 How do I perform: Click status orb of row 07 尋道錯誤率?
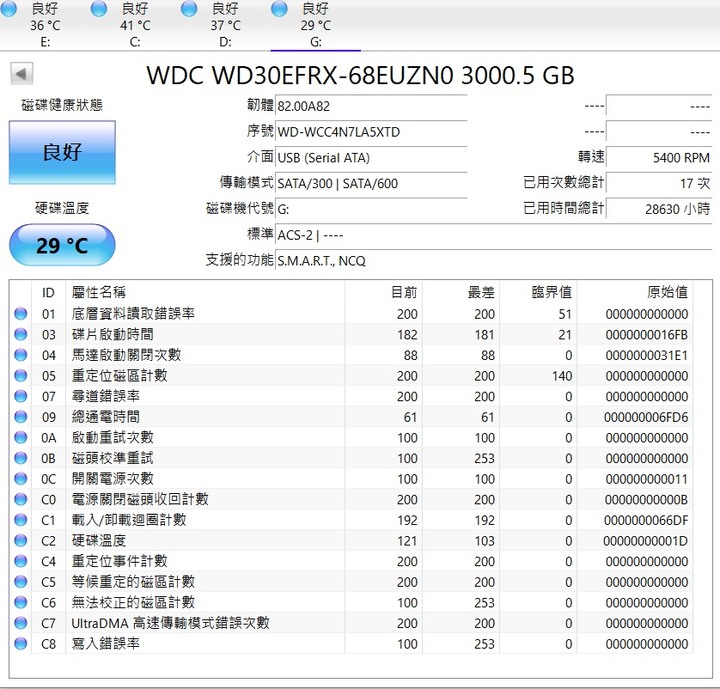tap(21, 396)
